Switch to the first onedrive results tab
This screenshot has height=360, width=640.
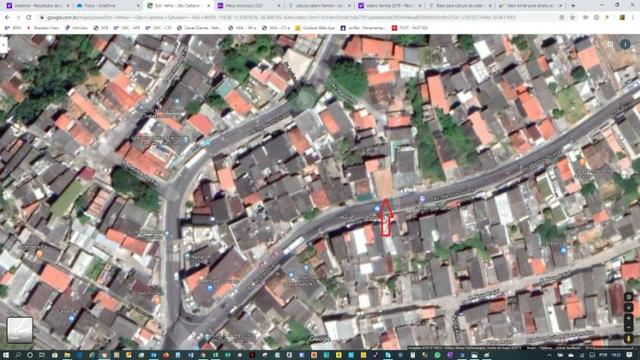pos(37,6)
